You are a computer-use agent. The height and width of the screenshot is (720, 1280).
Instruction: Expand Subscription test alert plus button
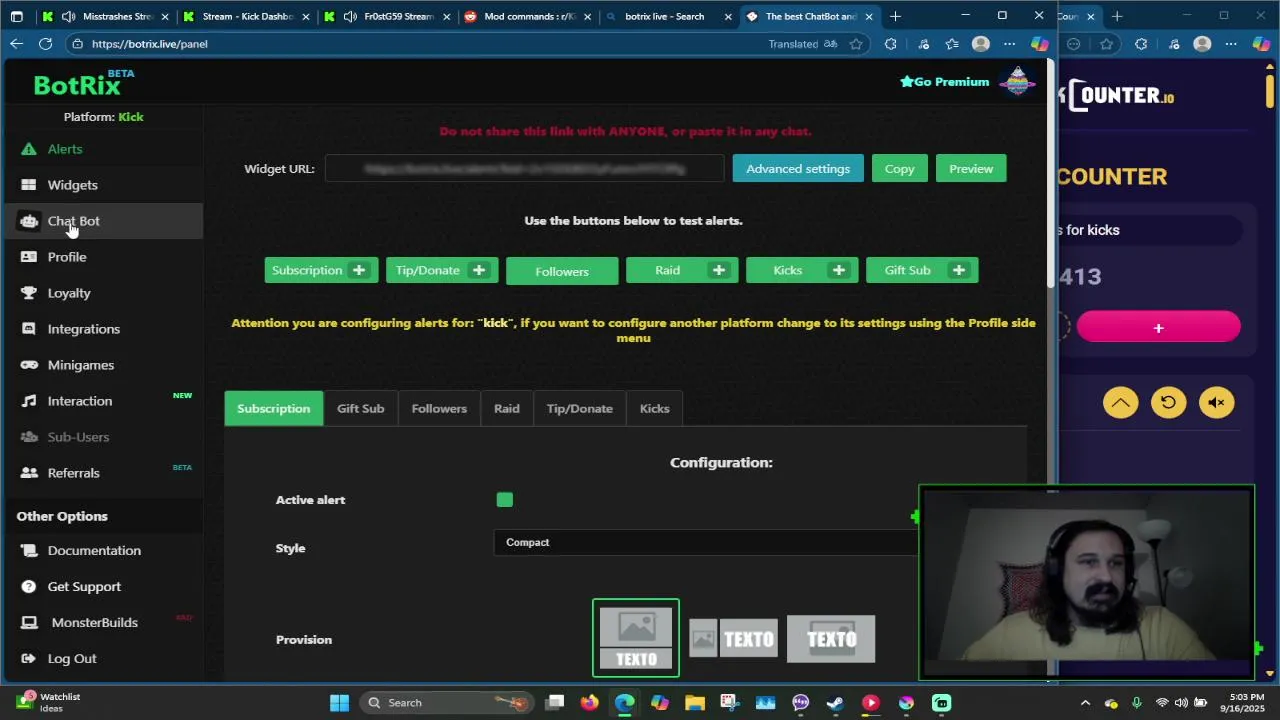point(358,270)
